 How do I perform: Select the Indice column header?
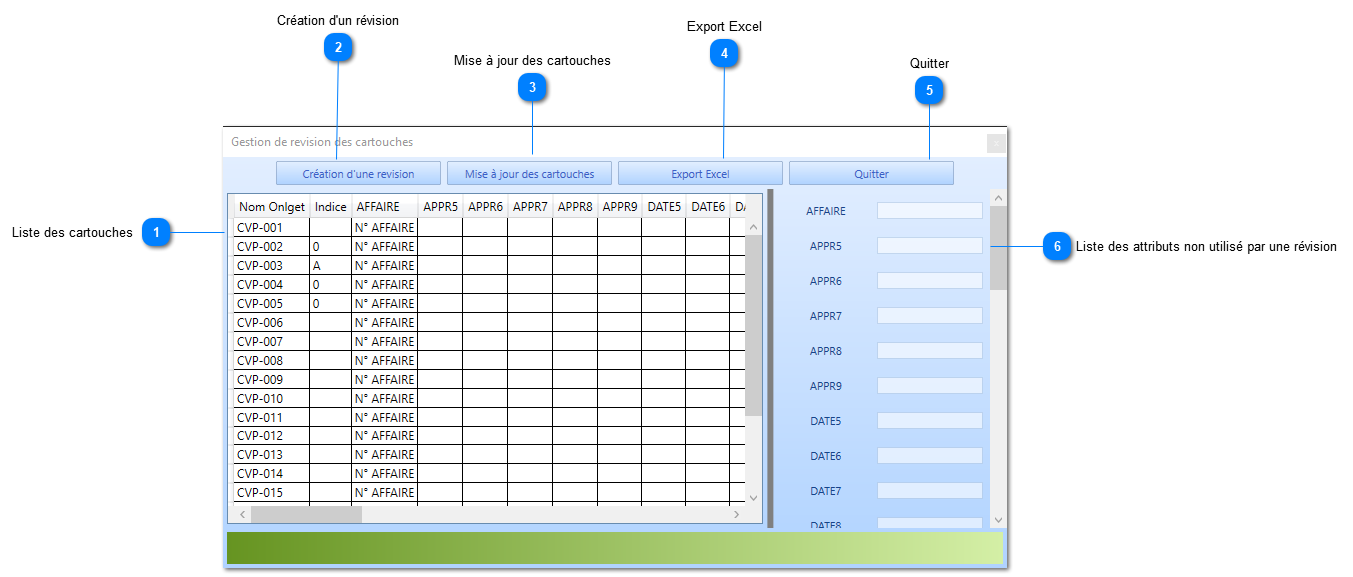[x=331, y=207]
